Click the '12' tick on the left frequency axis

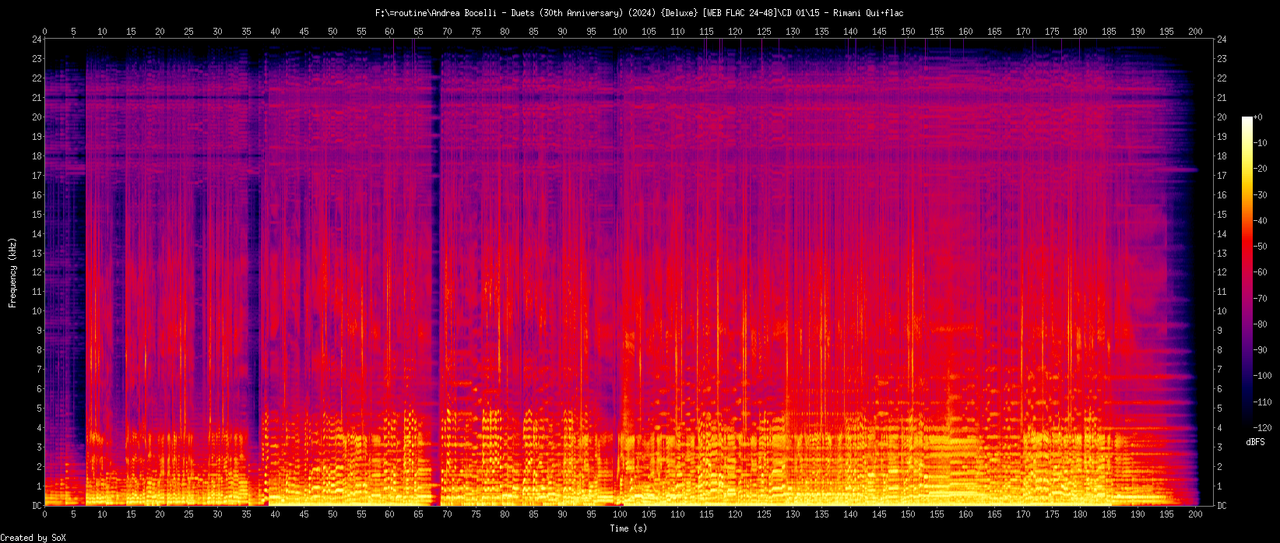coord(37,272)
